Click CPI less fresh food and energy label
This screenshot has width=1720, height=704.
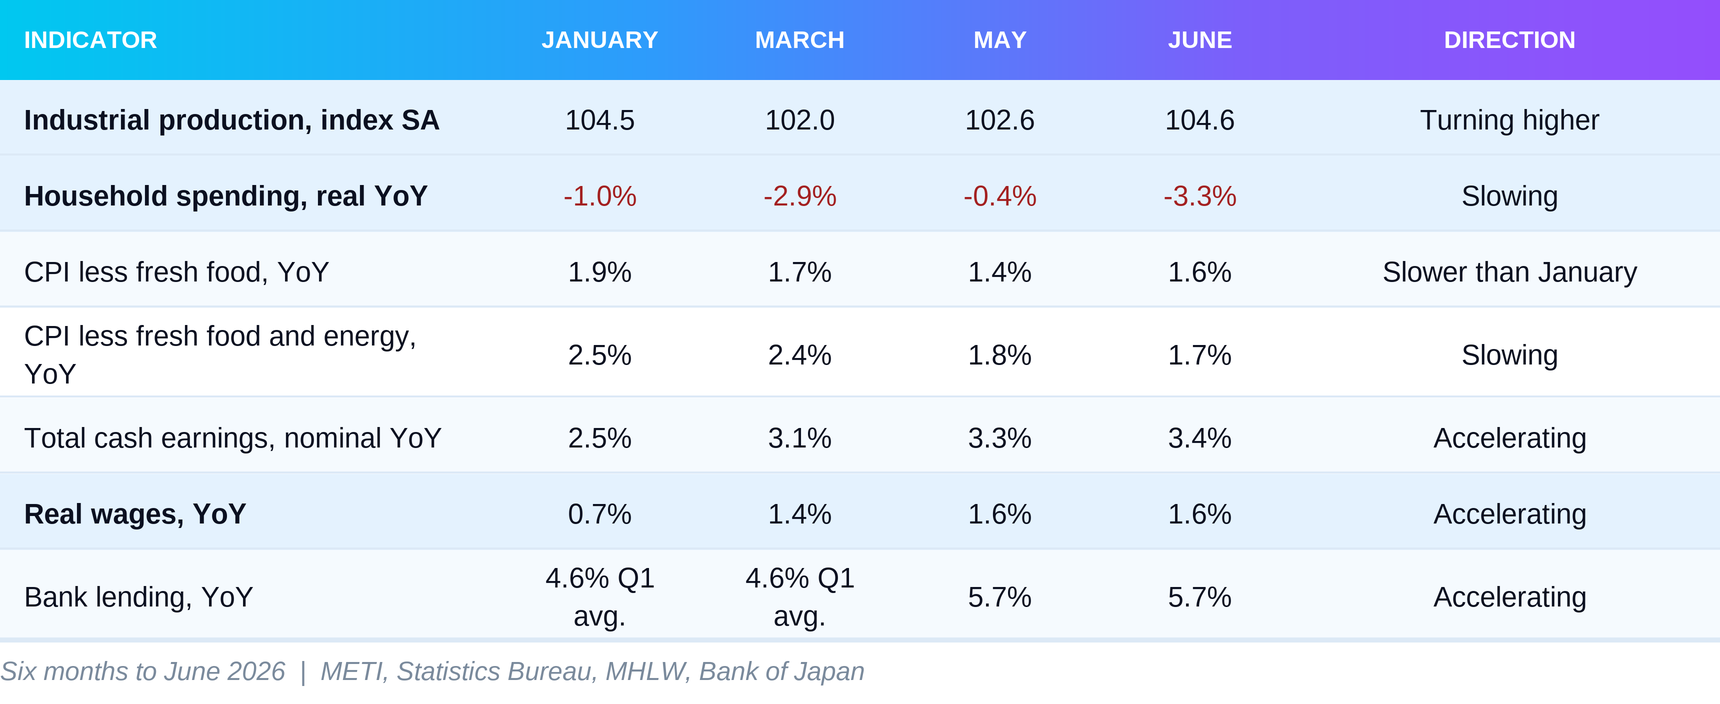coord(220,355)
